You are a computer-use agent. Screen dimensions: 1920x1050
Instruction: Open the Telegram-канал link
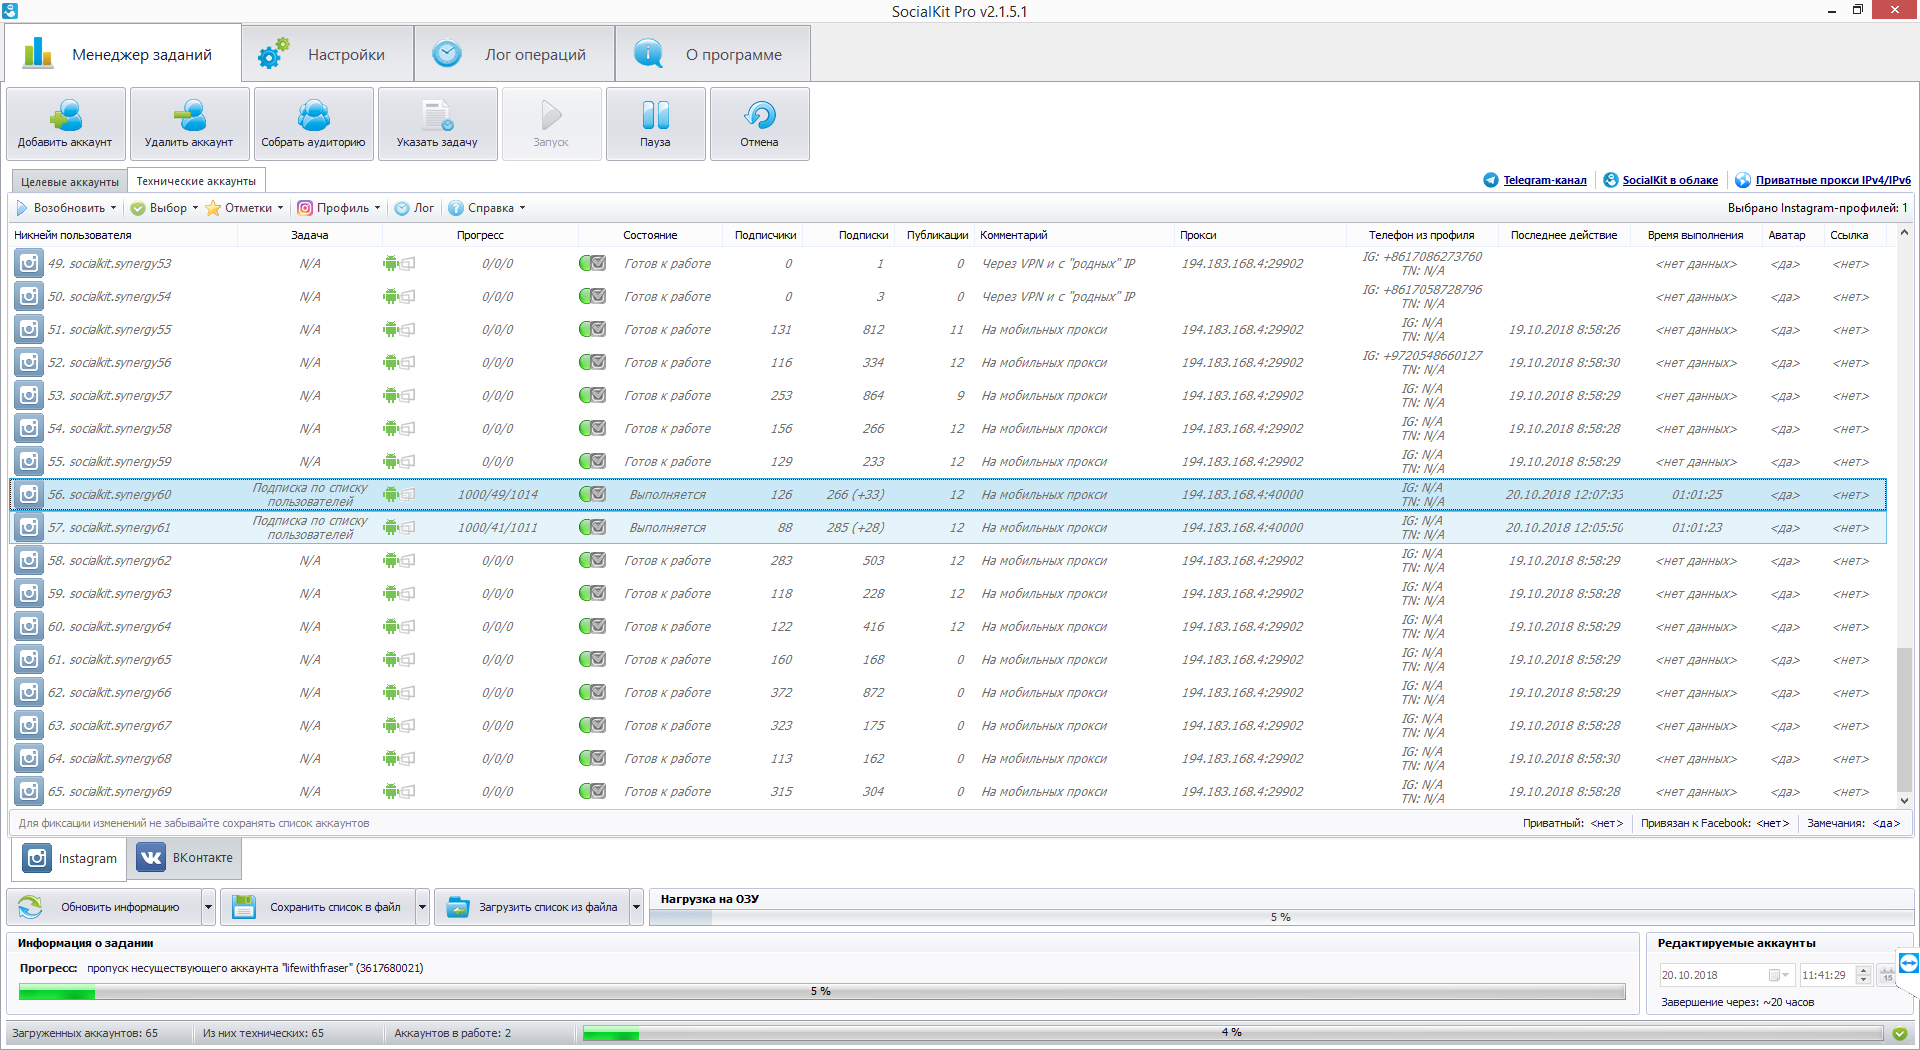pos(1545,180)
